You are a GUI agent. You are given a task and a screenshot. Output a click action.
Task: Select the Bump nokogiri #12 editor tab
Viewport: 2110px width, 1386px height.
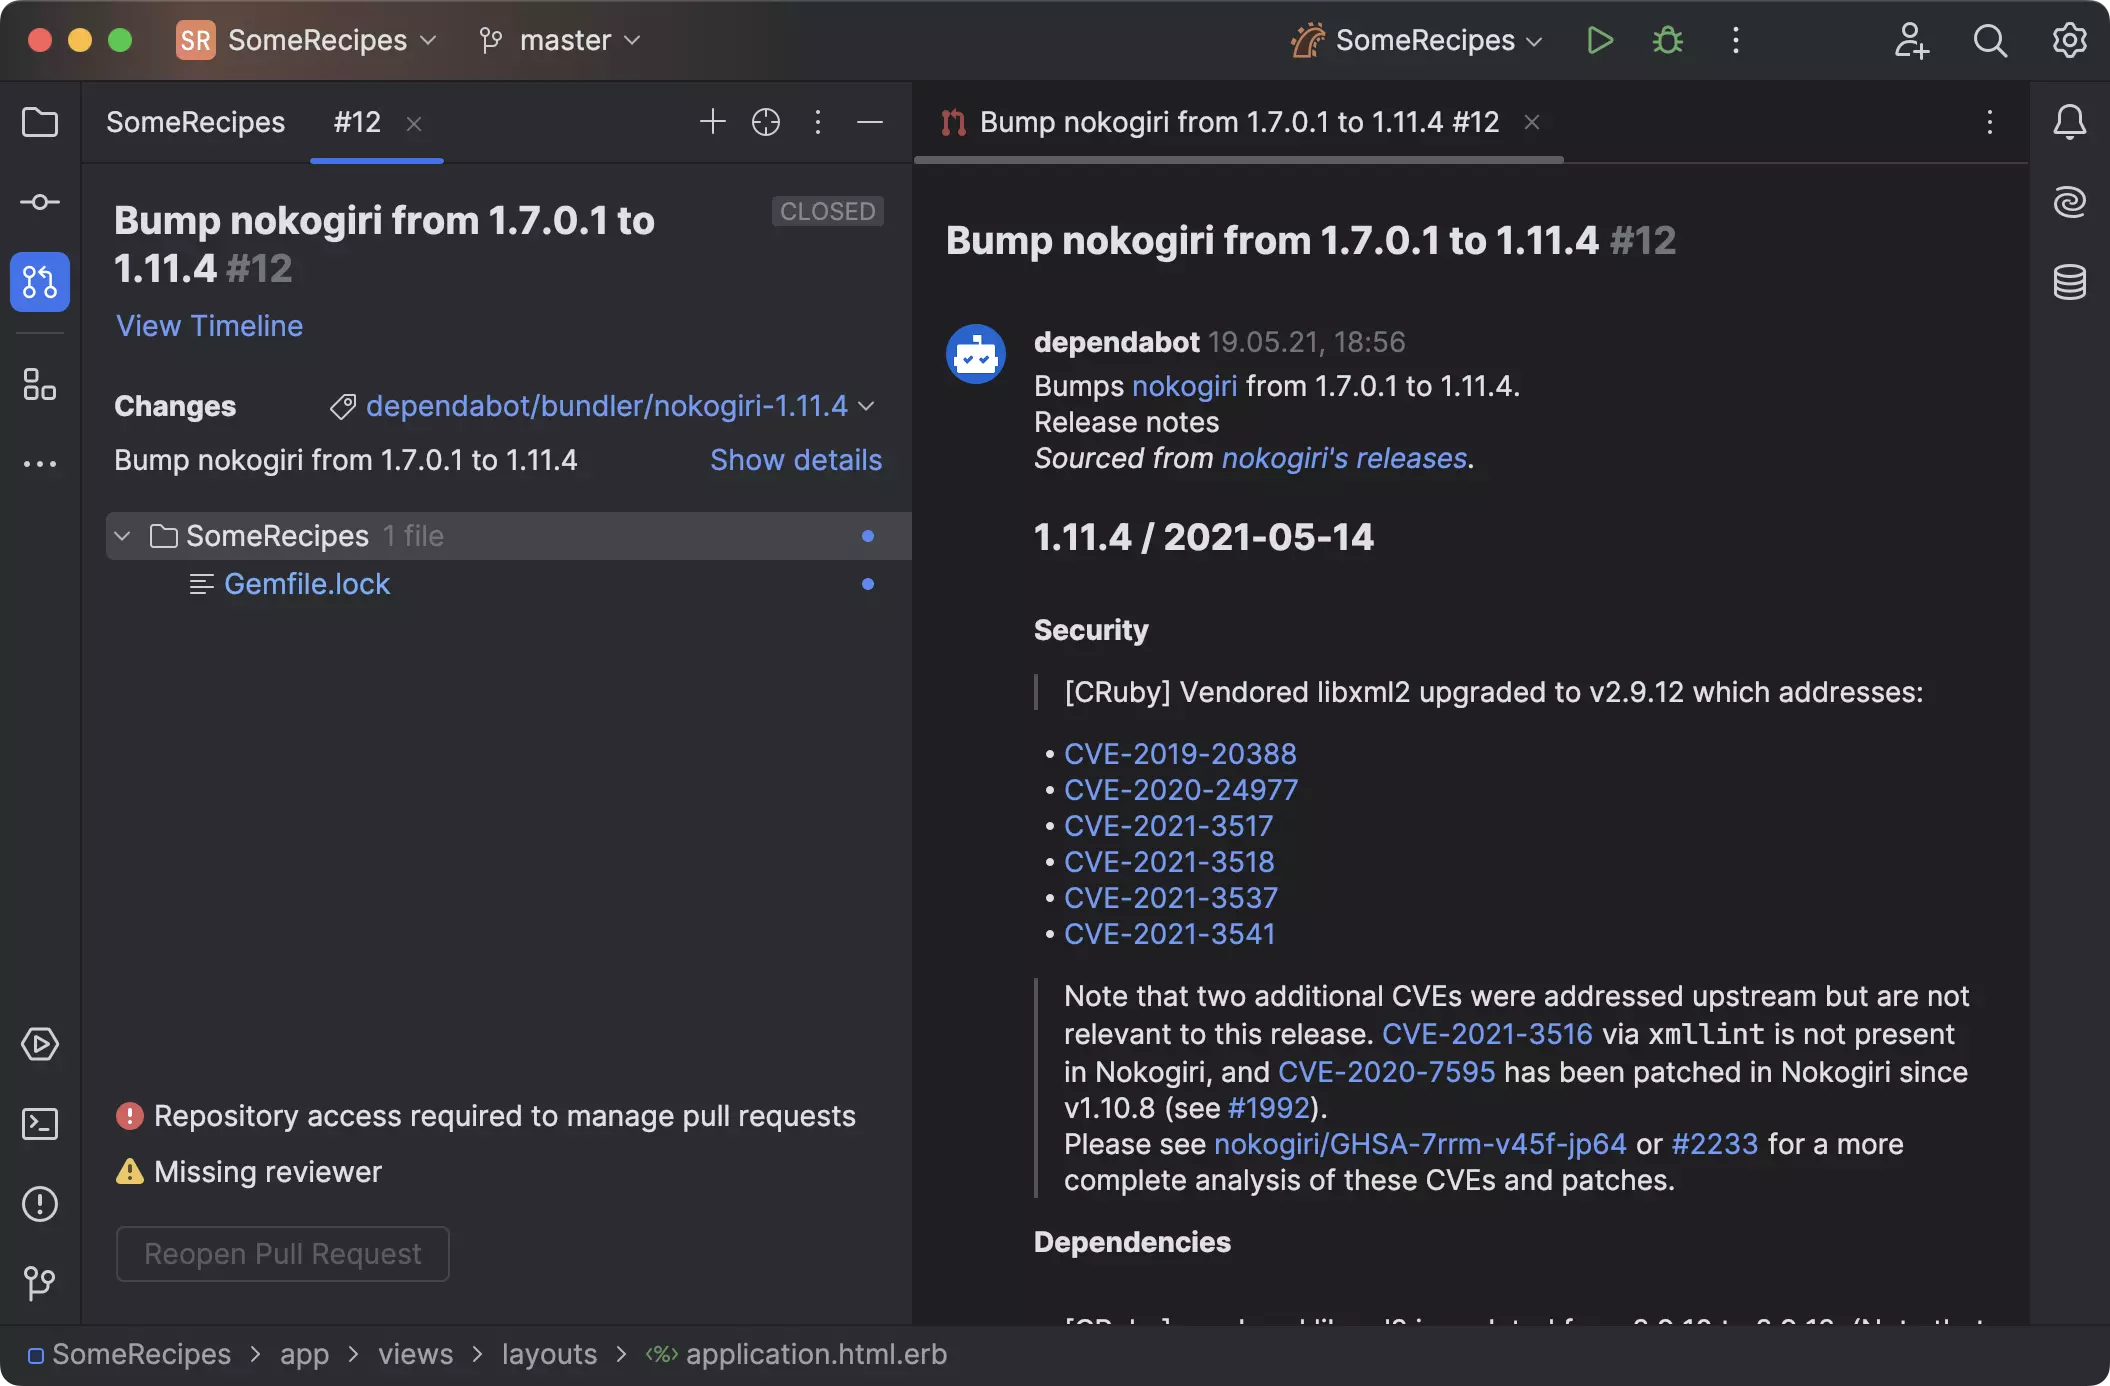click(x=1238, y=122)
